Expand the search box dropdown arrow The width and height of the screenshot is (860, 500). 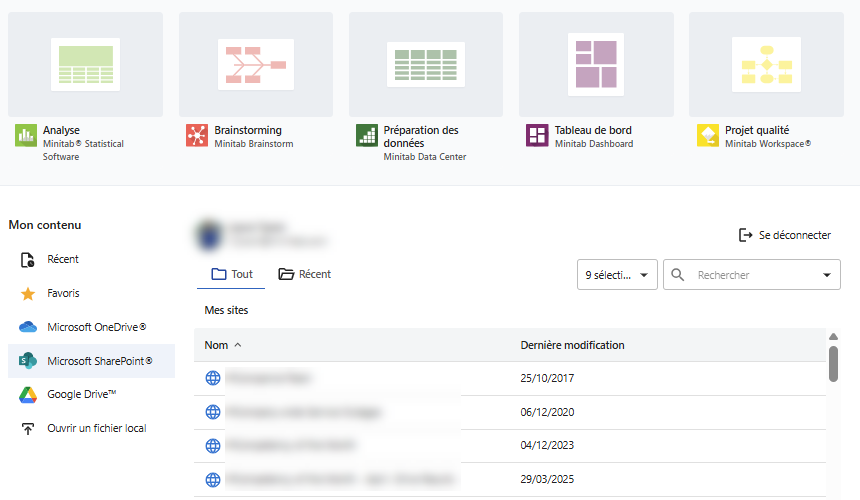(827, 275)
